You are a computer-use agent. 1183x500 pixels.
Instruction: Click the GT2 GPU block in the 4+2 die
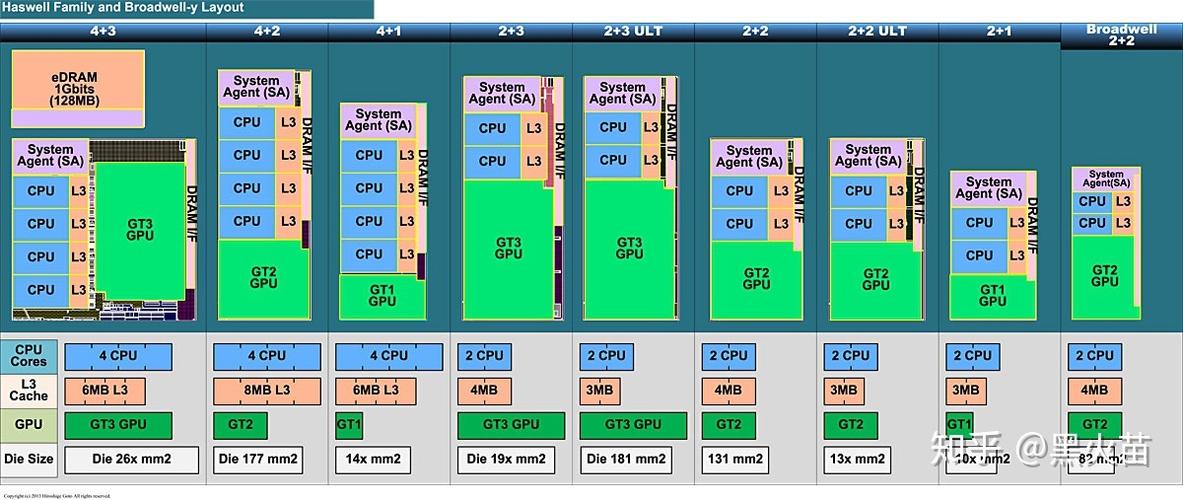(263, 279)
